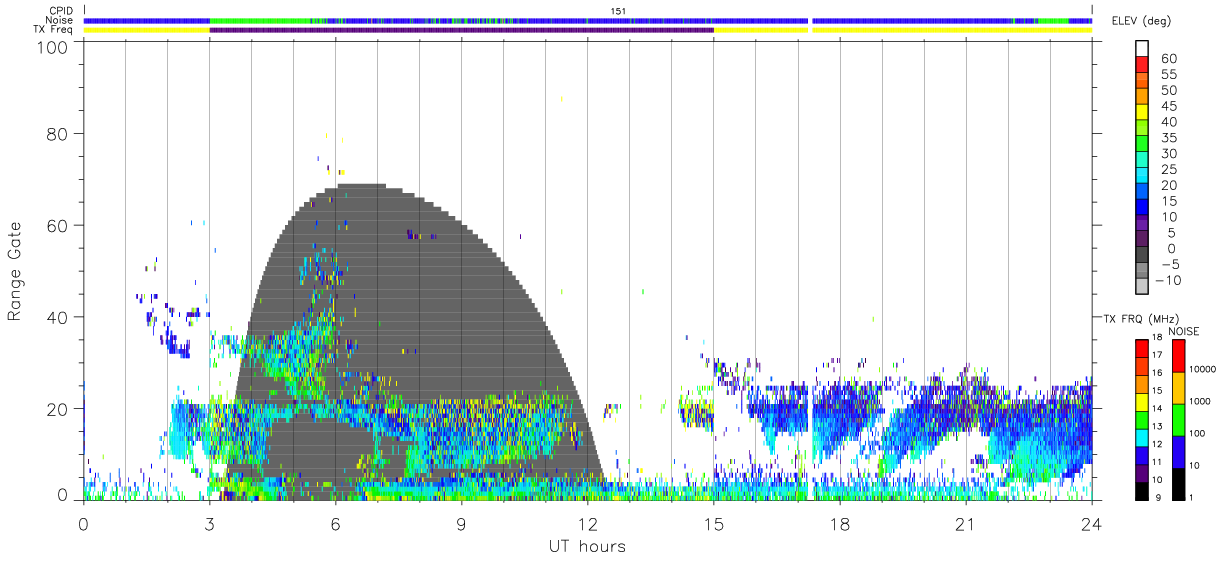
Task: Click the "NOISE" colorbar title
Action: 1185,331
